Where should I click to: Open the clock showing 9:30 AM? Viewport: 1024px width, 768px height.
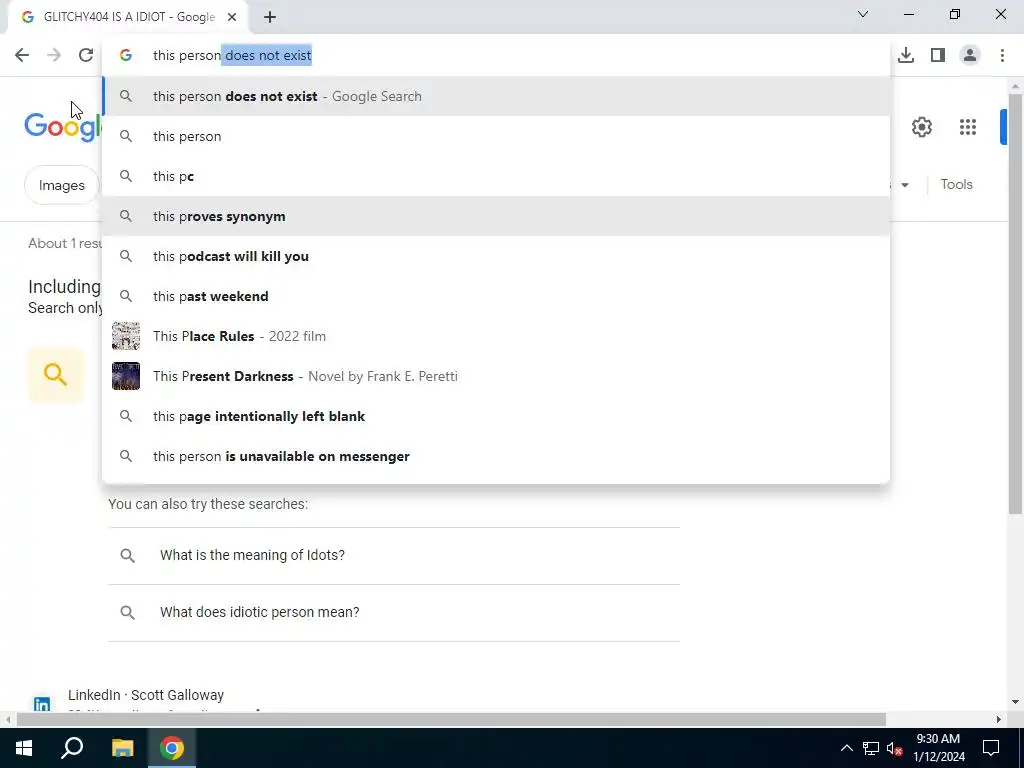tap(938, 748)
